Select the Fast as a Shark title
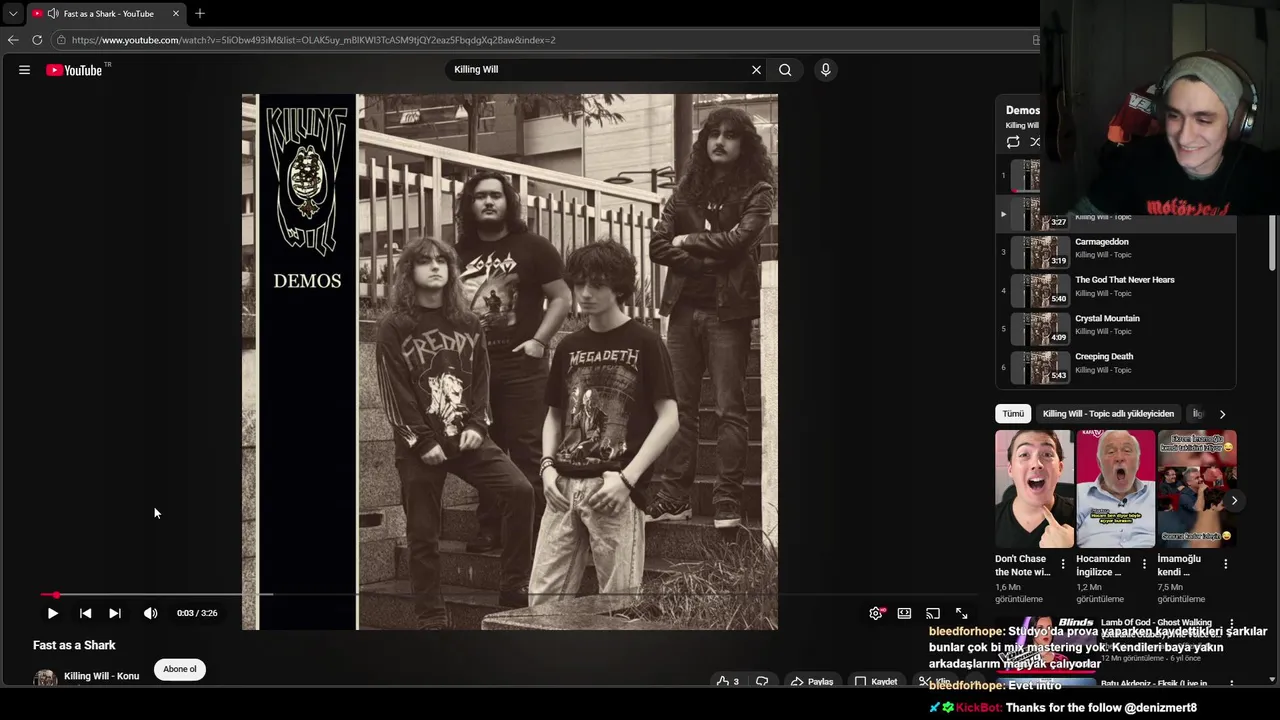The image size is (1280, 720). tap(74, 645)
